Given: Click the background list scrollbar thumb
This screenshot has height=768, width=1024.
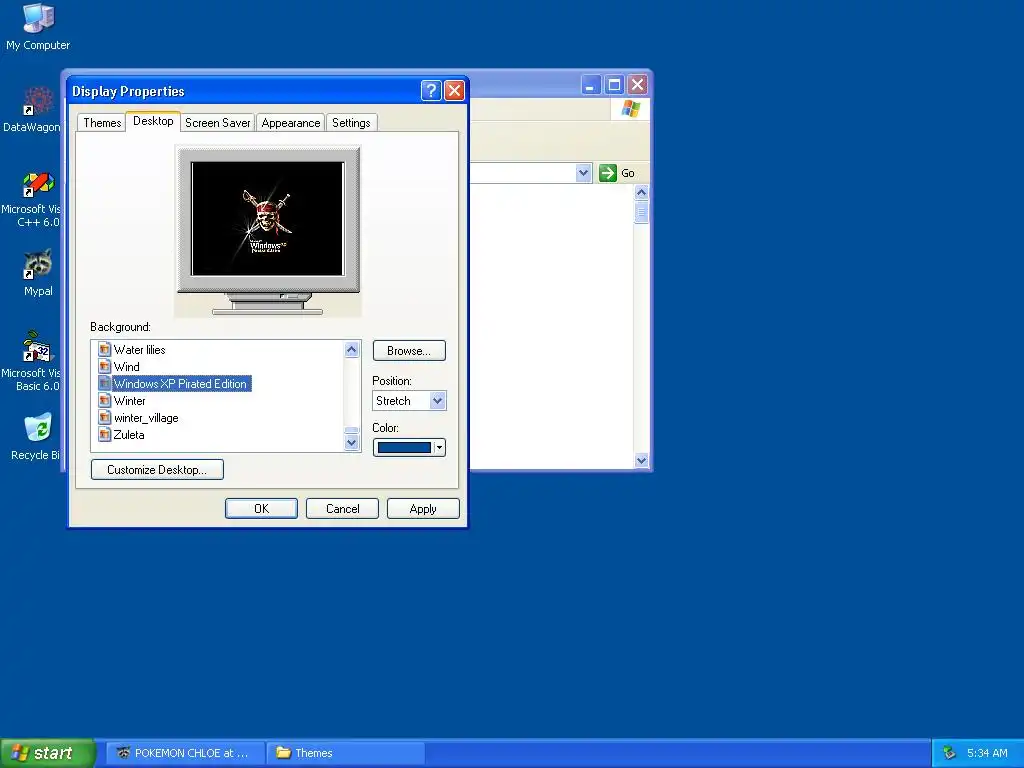Looking at the screenshot, I should tap(351, 430).
